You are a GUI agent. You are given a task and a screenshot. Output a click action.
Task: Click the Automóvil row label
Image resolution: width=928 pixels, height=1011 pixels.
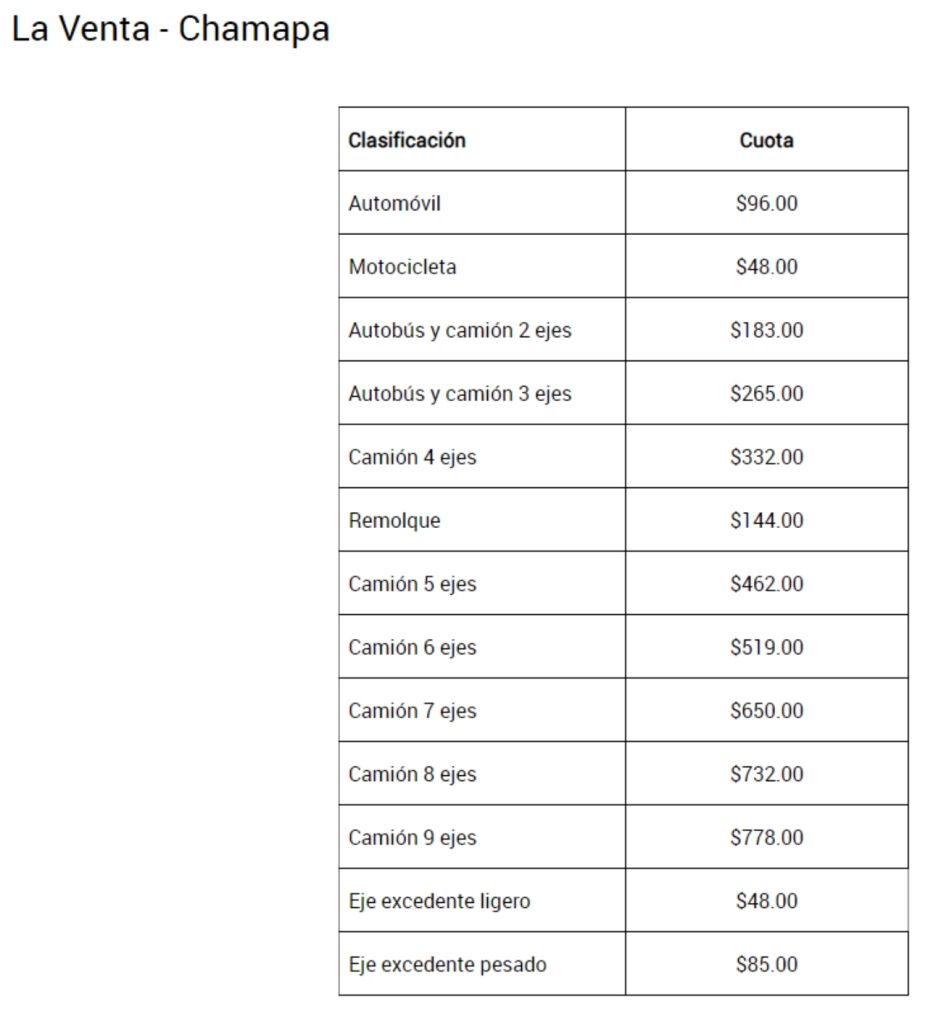pos(394,203)
